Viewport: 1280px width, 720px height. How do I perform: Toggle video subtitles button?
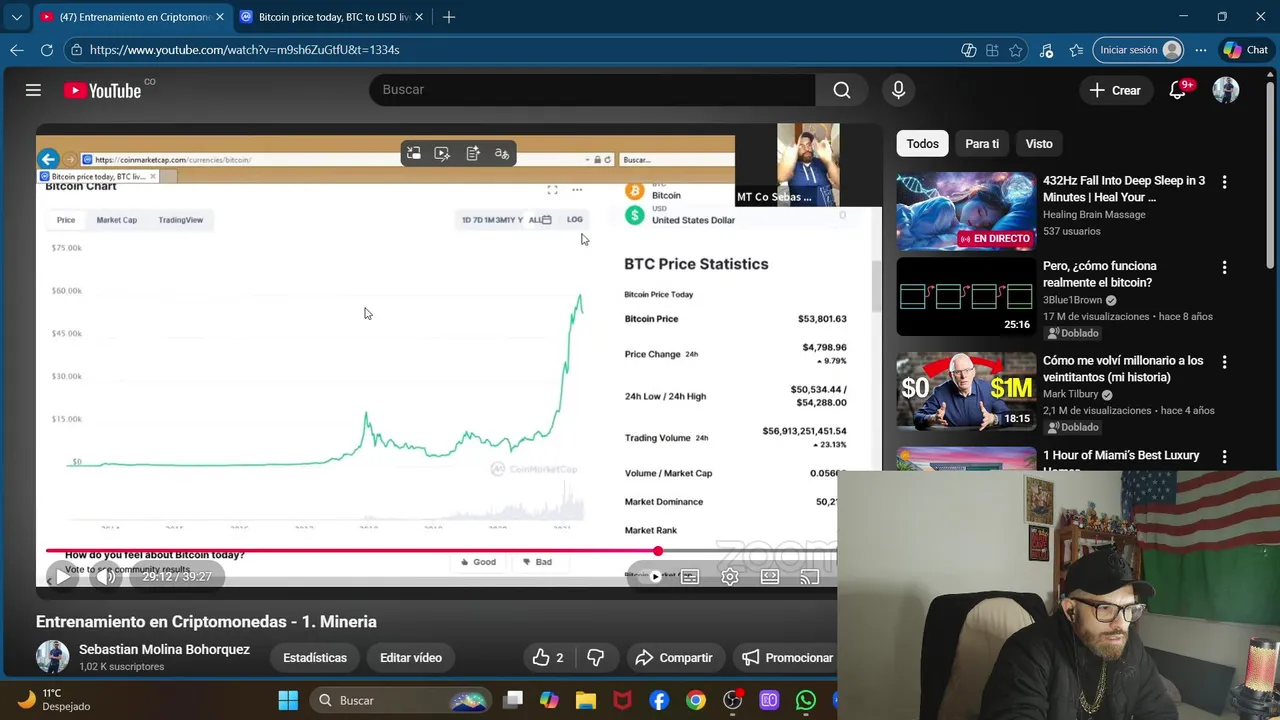(x=690, y=576)
